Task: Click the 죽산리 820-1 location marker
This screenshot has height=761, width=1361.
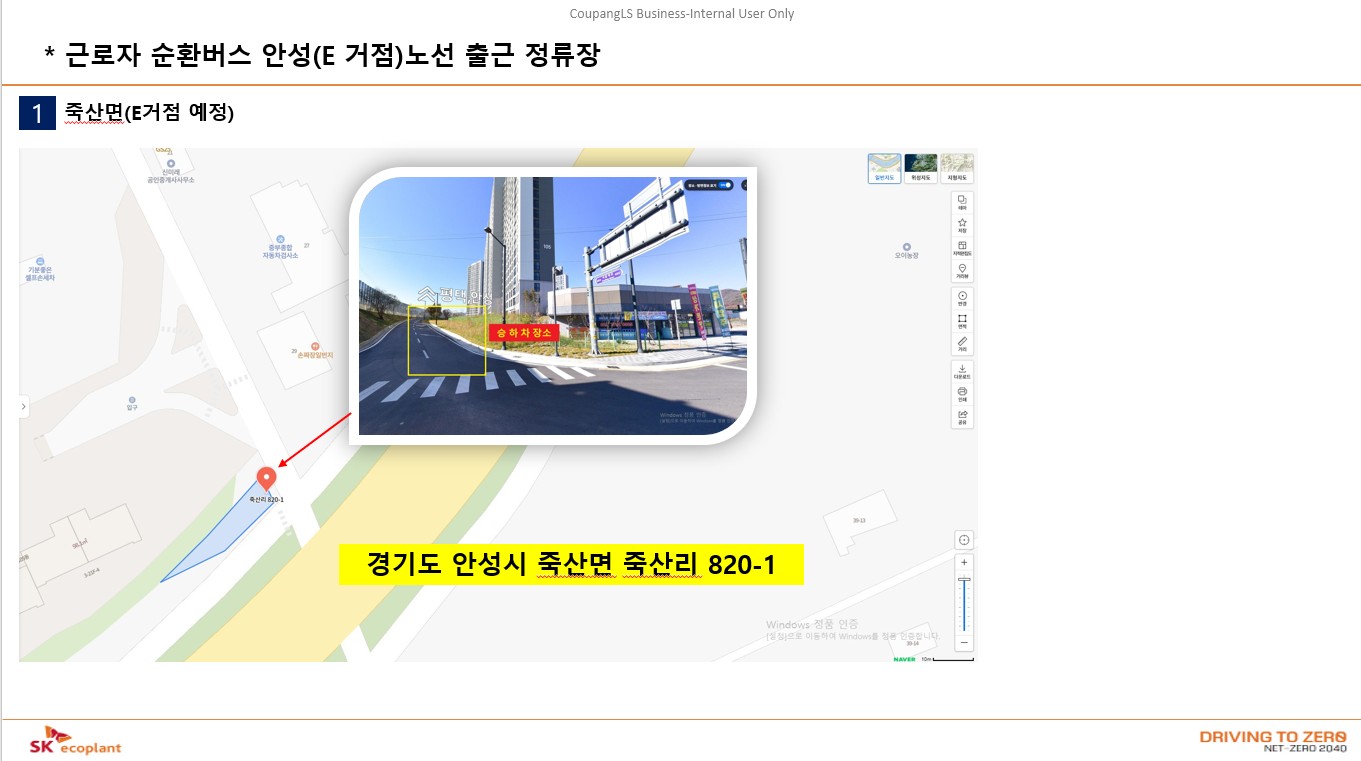Action: coord(266,478)
